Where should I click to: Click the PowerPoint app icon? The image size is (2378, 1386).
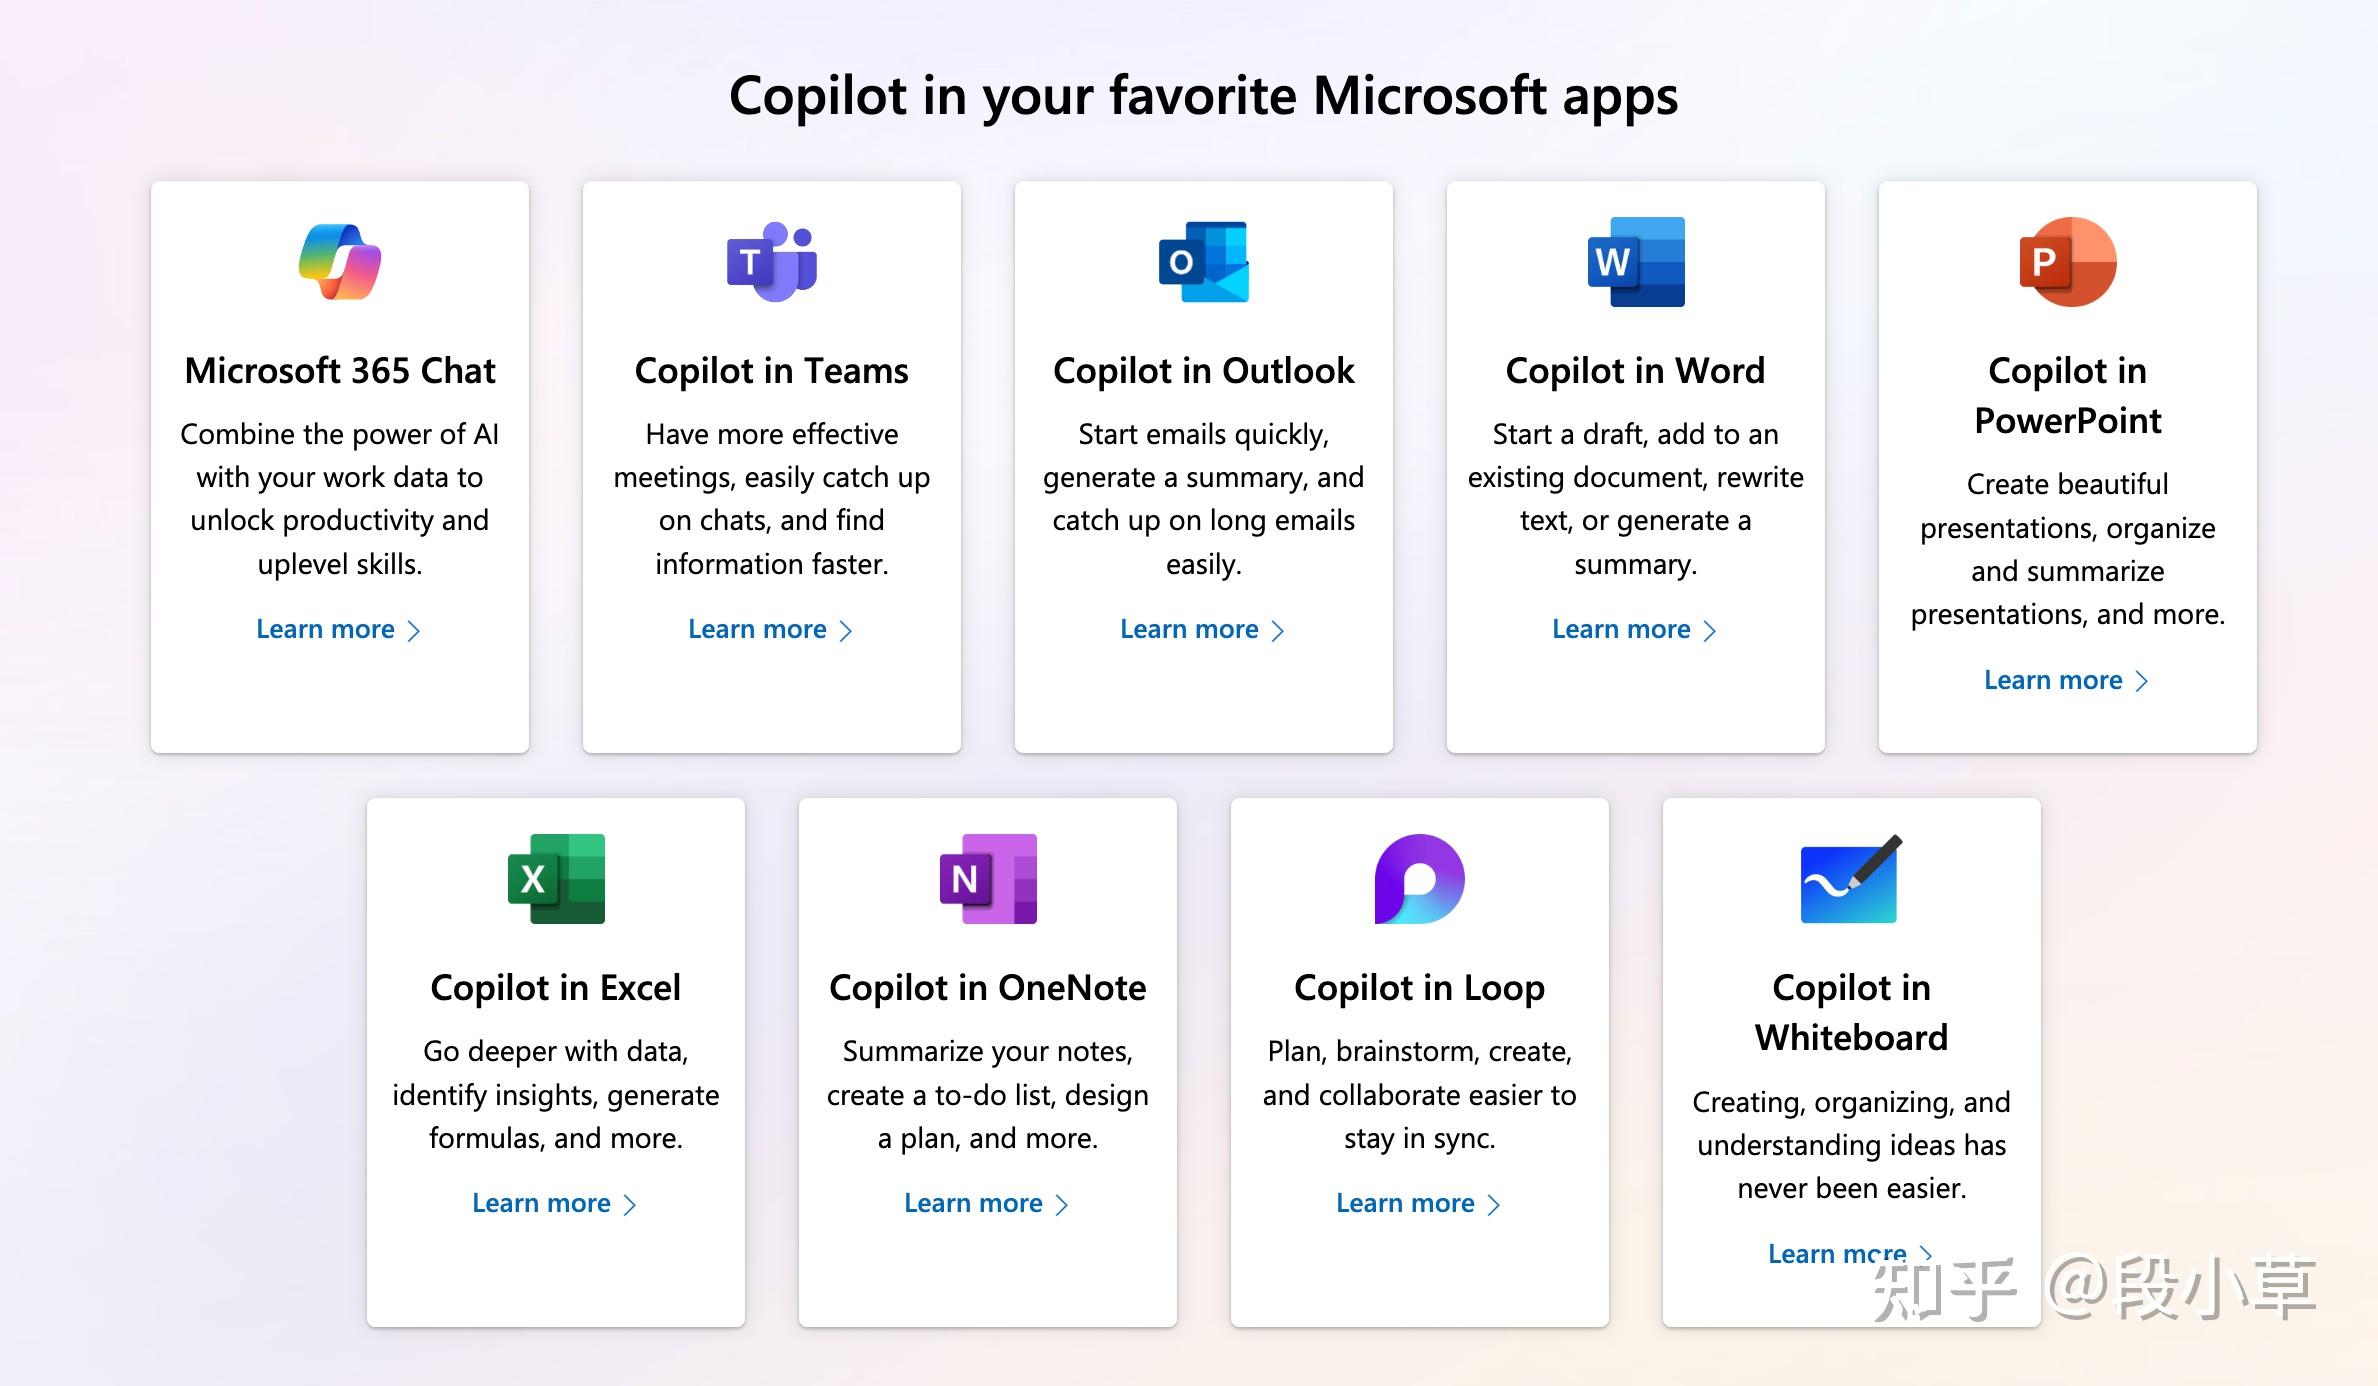point(2066,262)
